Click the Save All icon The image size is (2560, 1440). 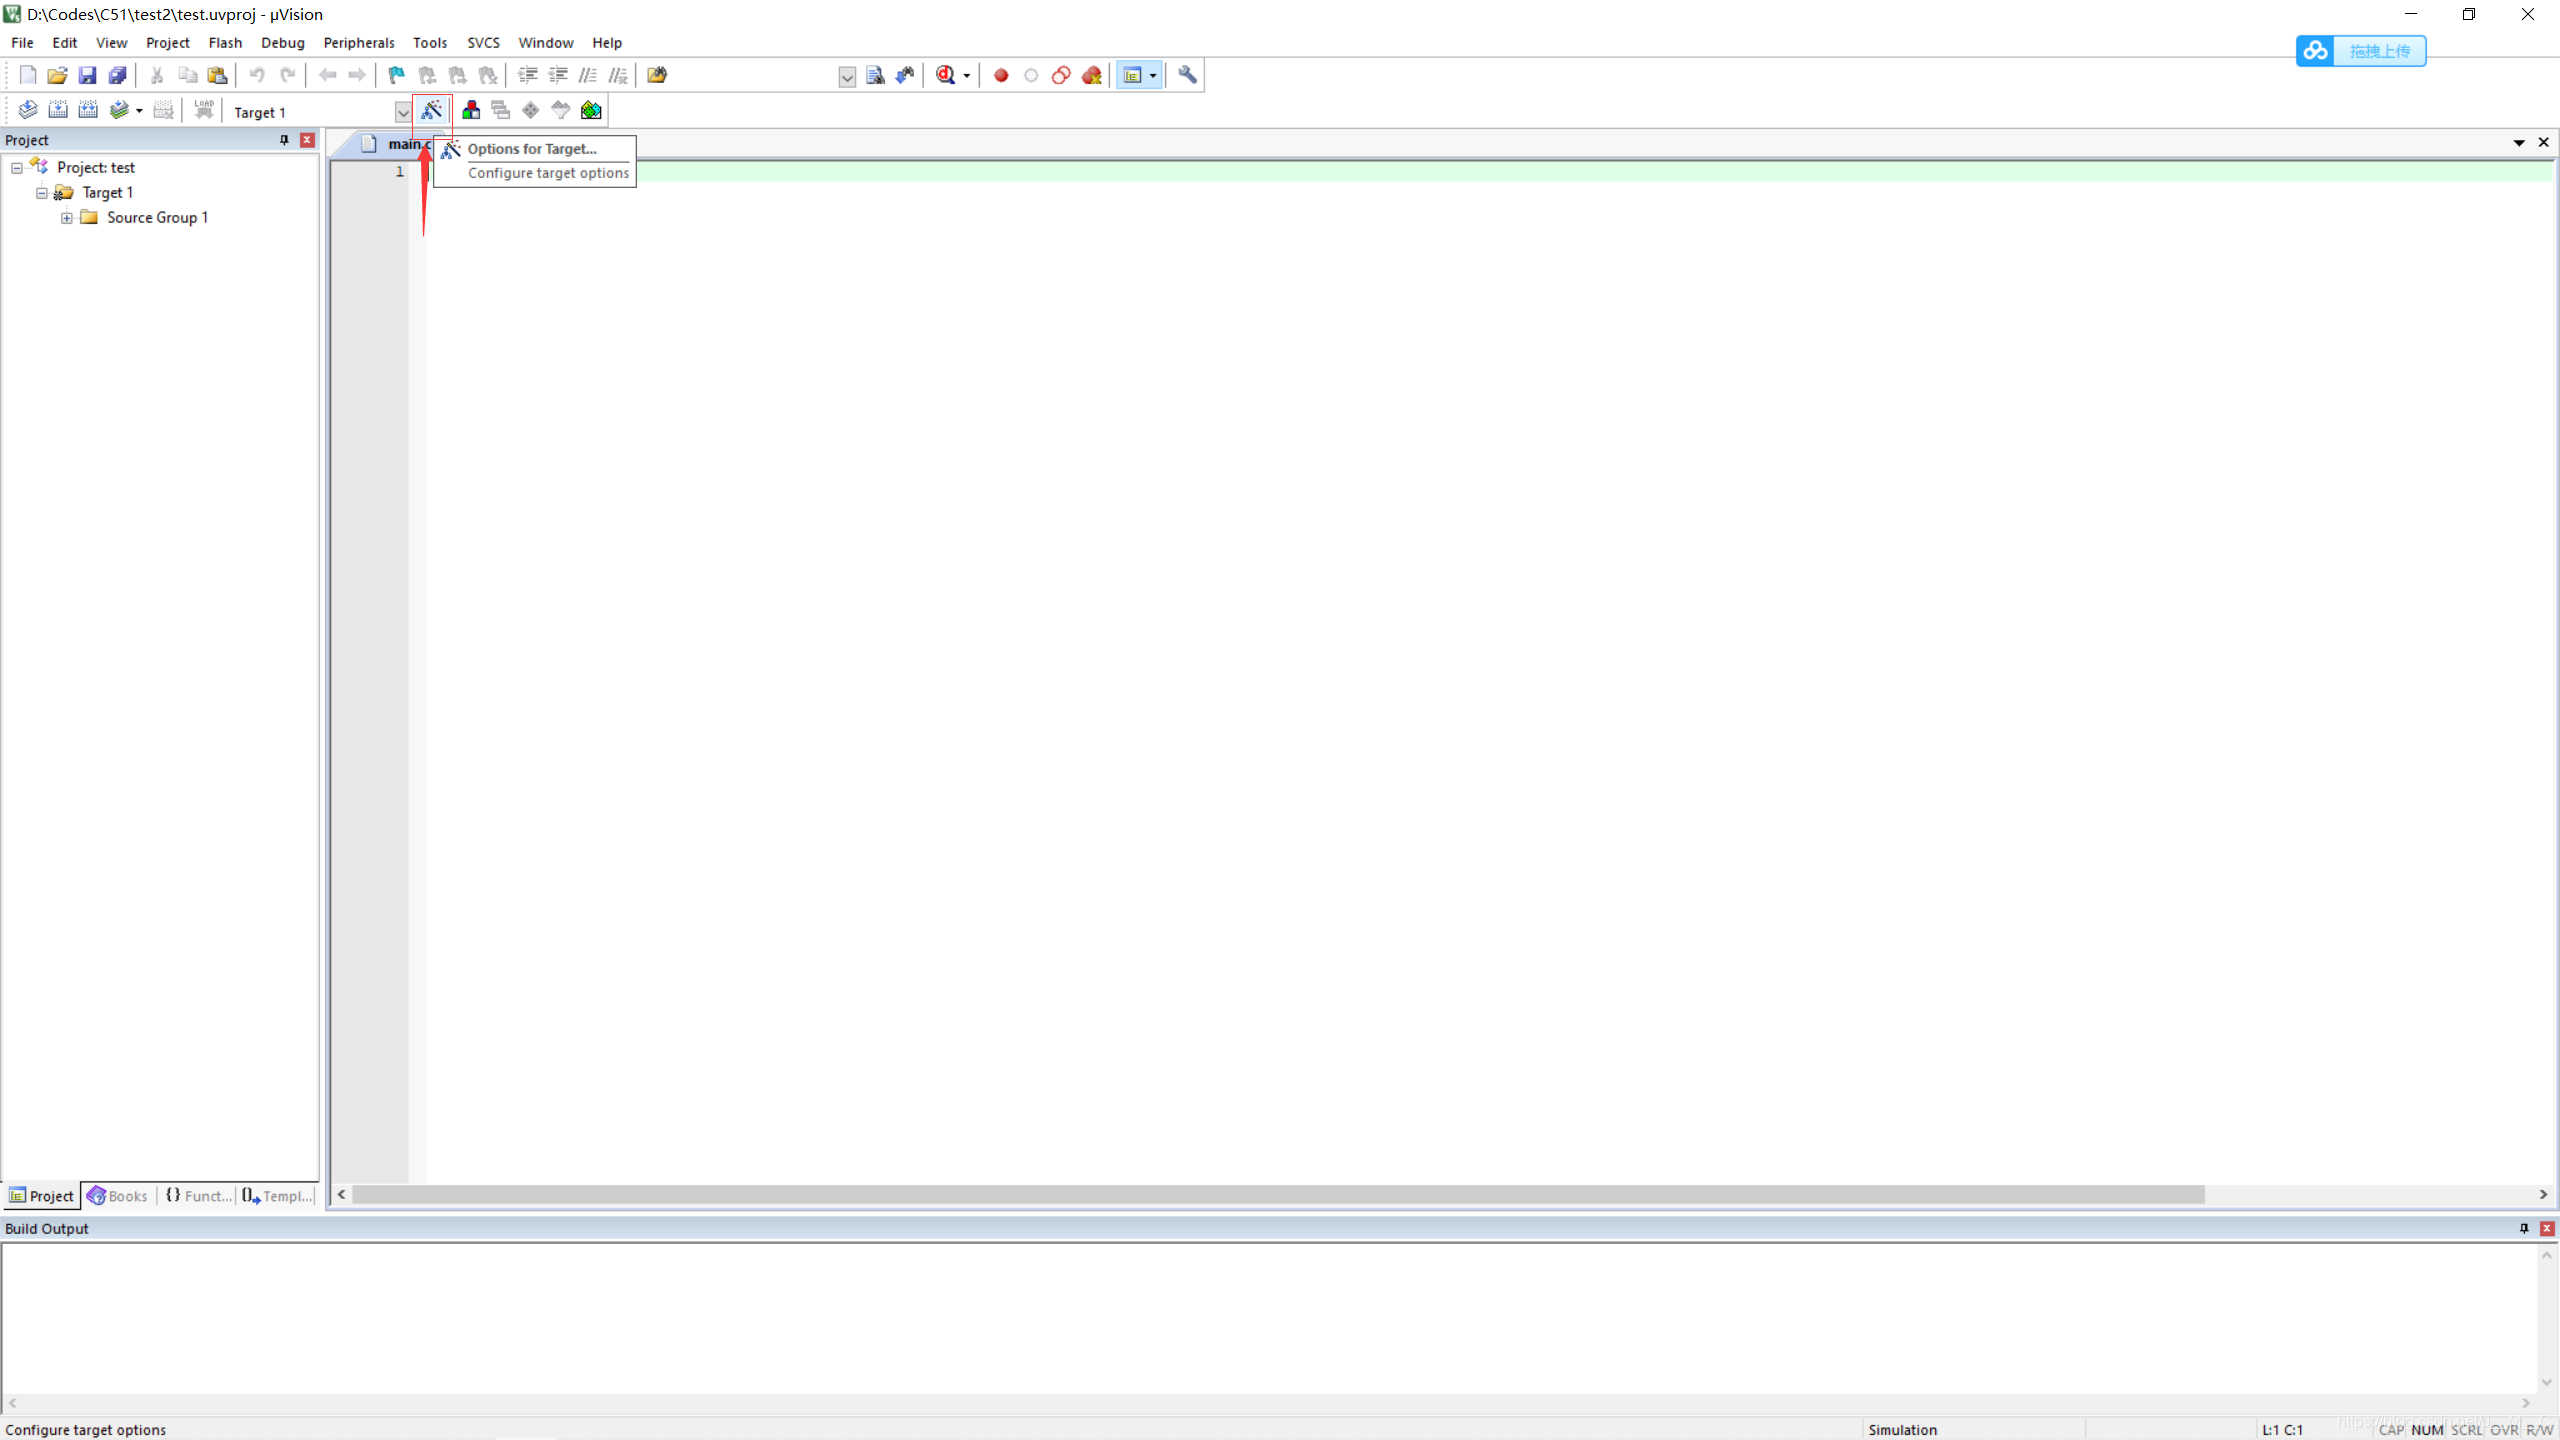pyautogui.click(x=117, y=75)
